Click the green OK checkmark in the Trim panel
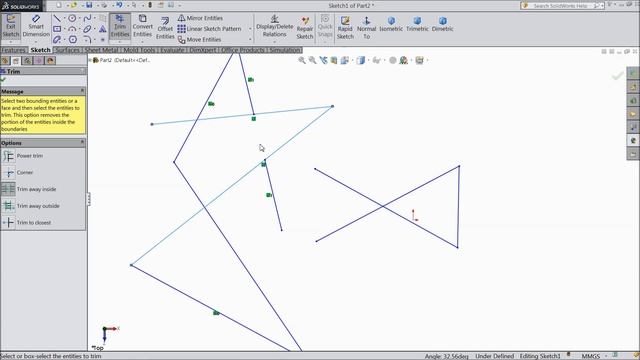The width and height of the screenshot is (640, 360). pos(4,80)
